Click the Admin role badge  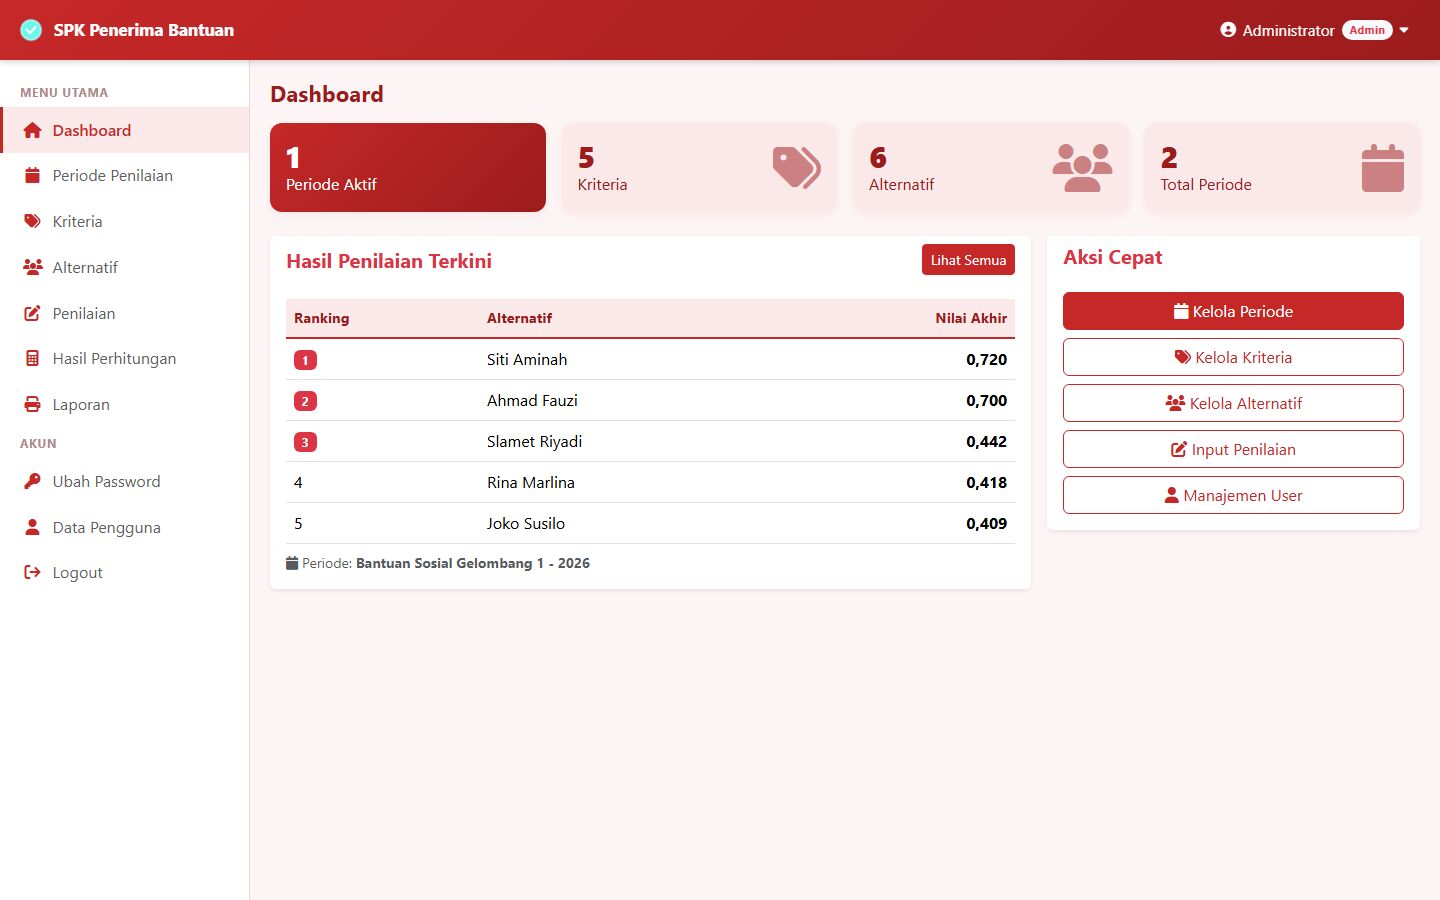1367,30
